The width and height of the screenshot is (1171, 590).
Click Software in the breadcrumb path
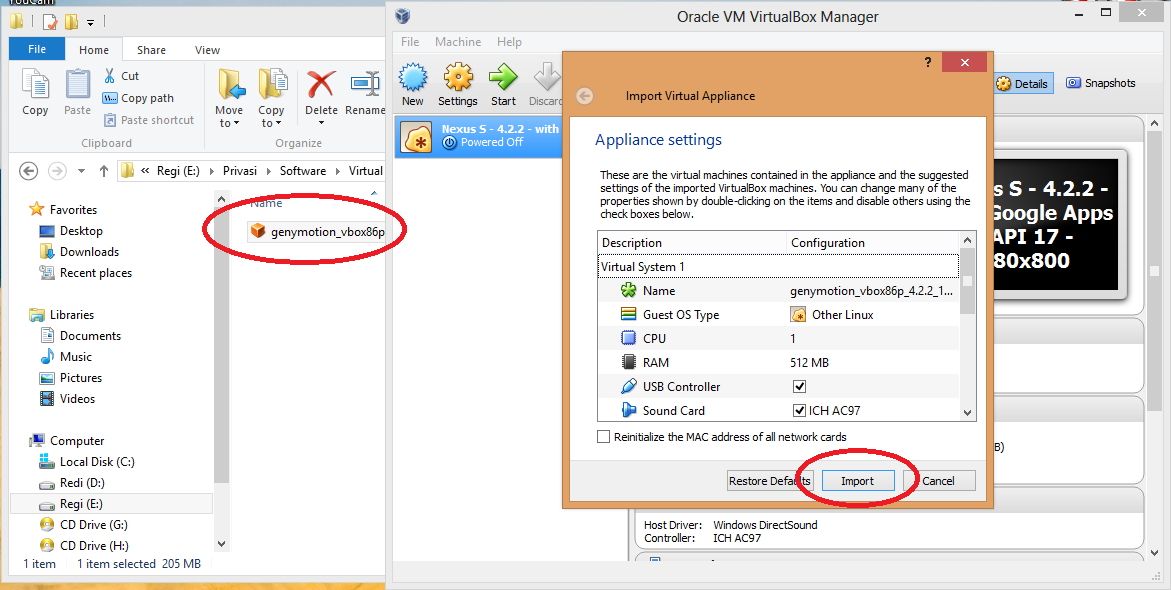(x=302, y=171)
